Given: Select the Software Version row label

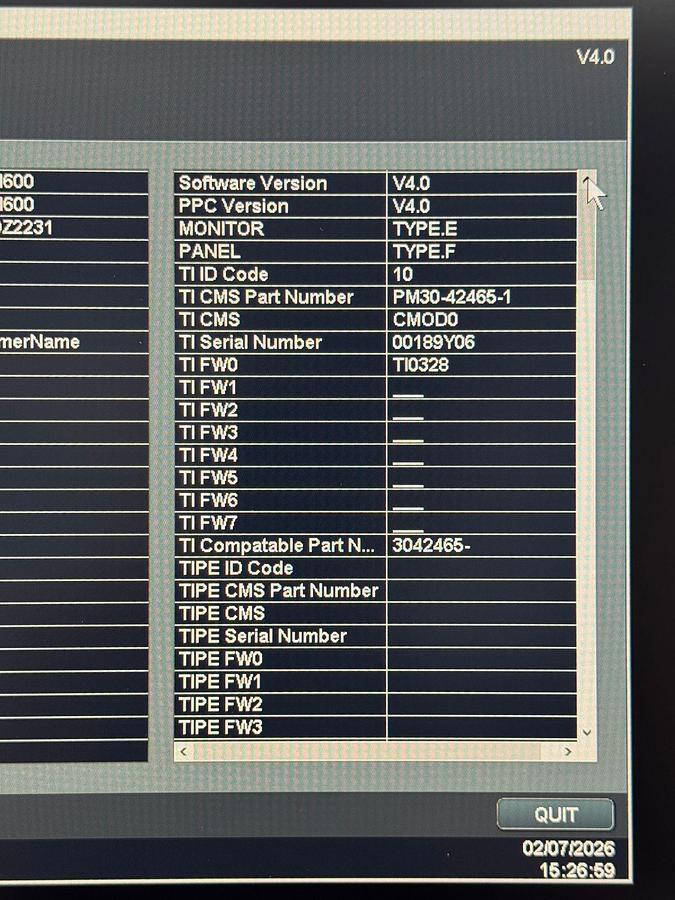Looking at the screenshot, I should point(253,183).
